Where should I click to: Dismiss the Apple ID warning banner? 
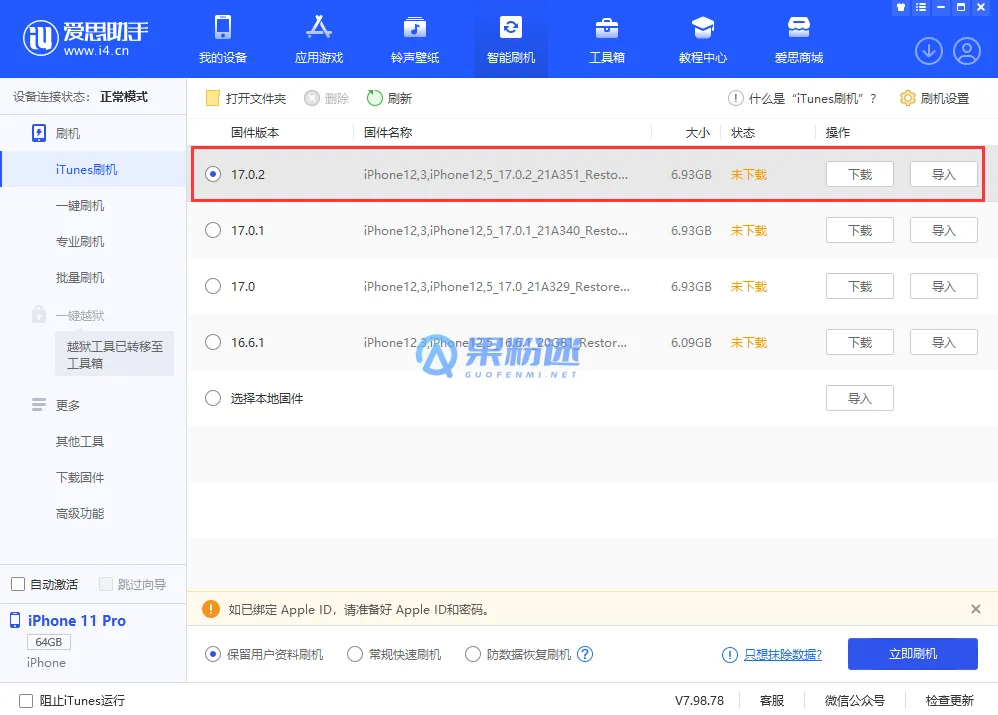pyautogui.click(x=975, y=610)
